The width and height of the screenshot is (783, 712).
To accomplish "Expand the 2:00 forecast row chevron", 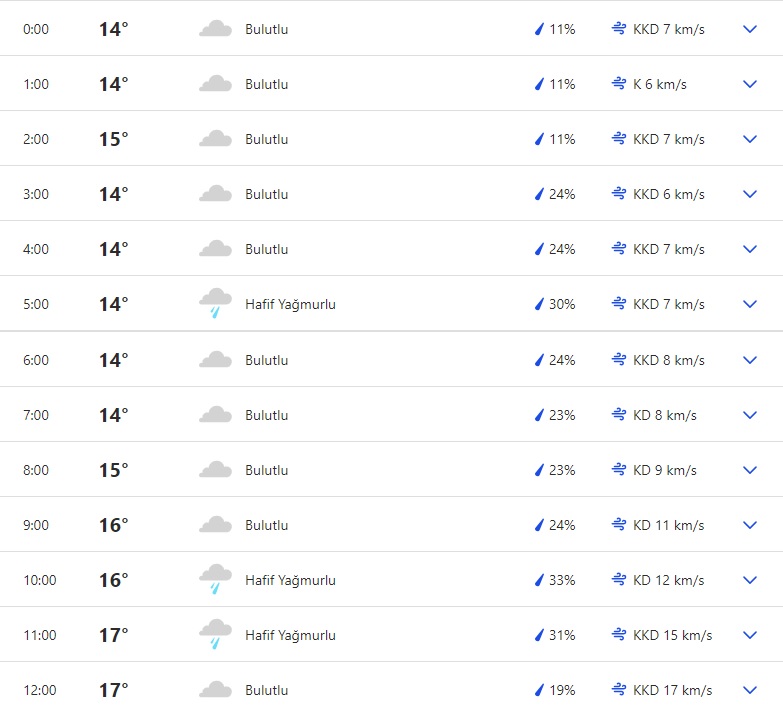I will coord(750,139).
